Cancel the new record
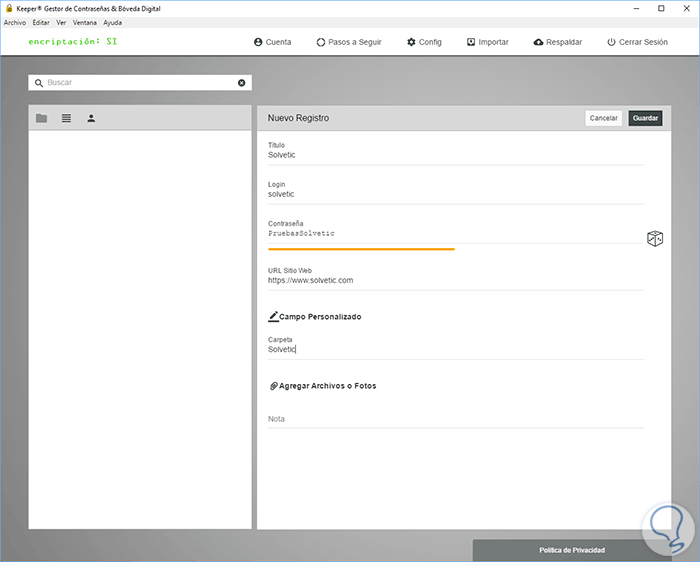Image resolution: width=700 pixels, height=562 pixels. [x=604, y=118]
